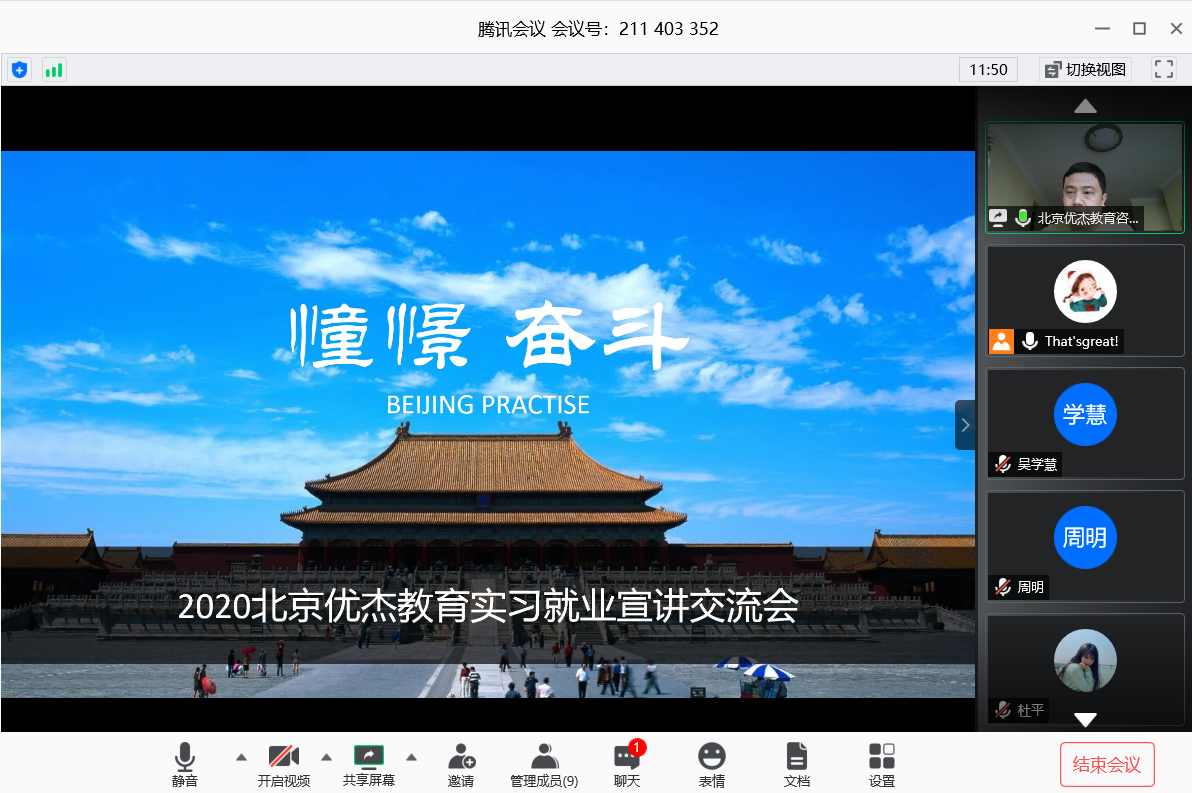Click the 切换视图 switch view button

[1086, 70]
